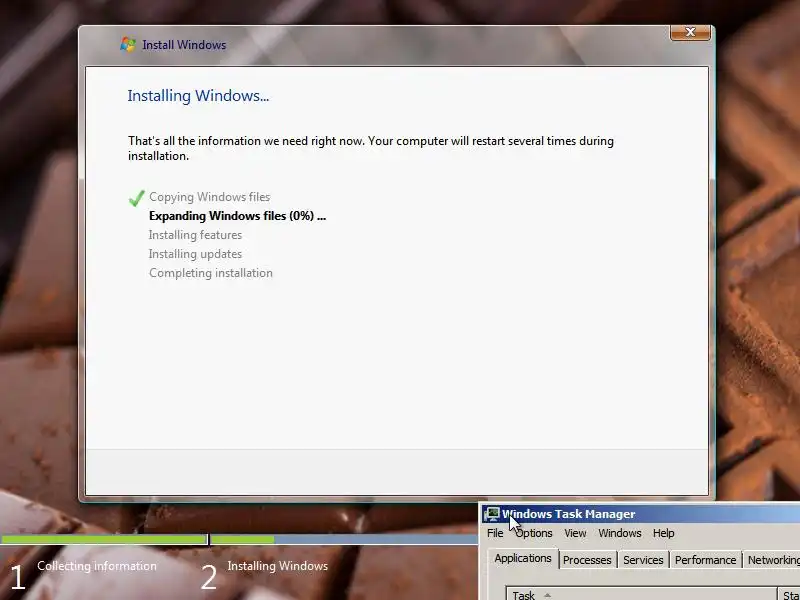The image size is (800, 600).
Task: Switch to the Processes tab
Action: pos(587,560)
